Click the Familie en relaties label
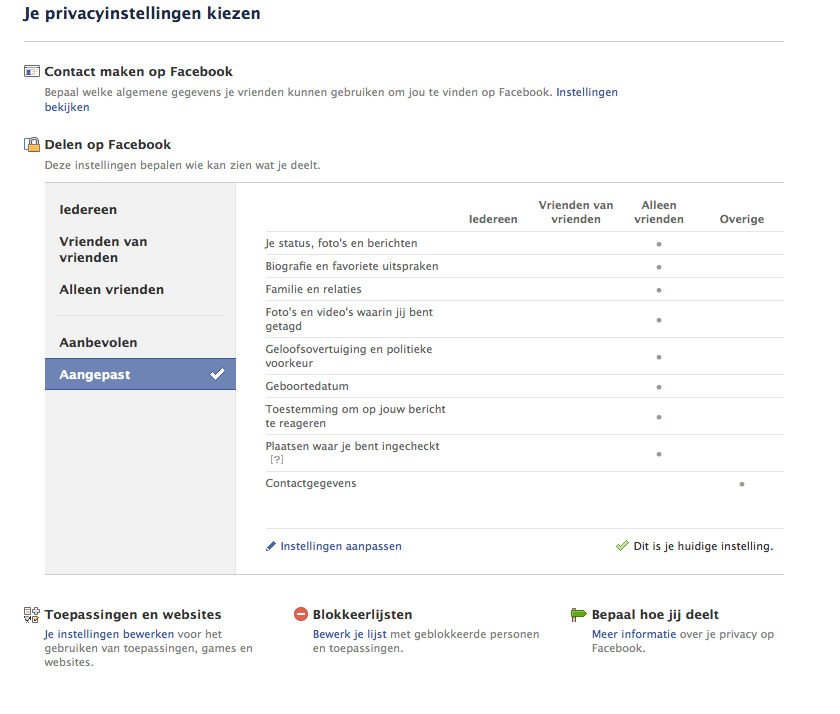840x714 pixels. pos(313,289)
